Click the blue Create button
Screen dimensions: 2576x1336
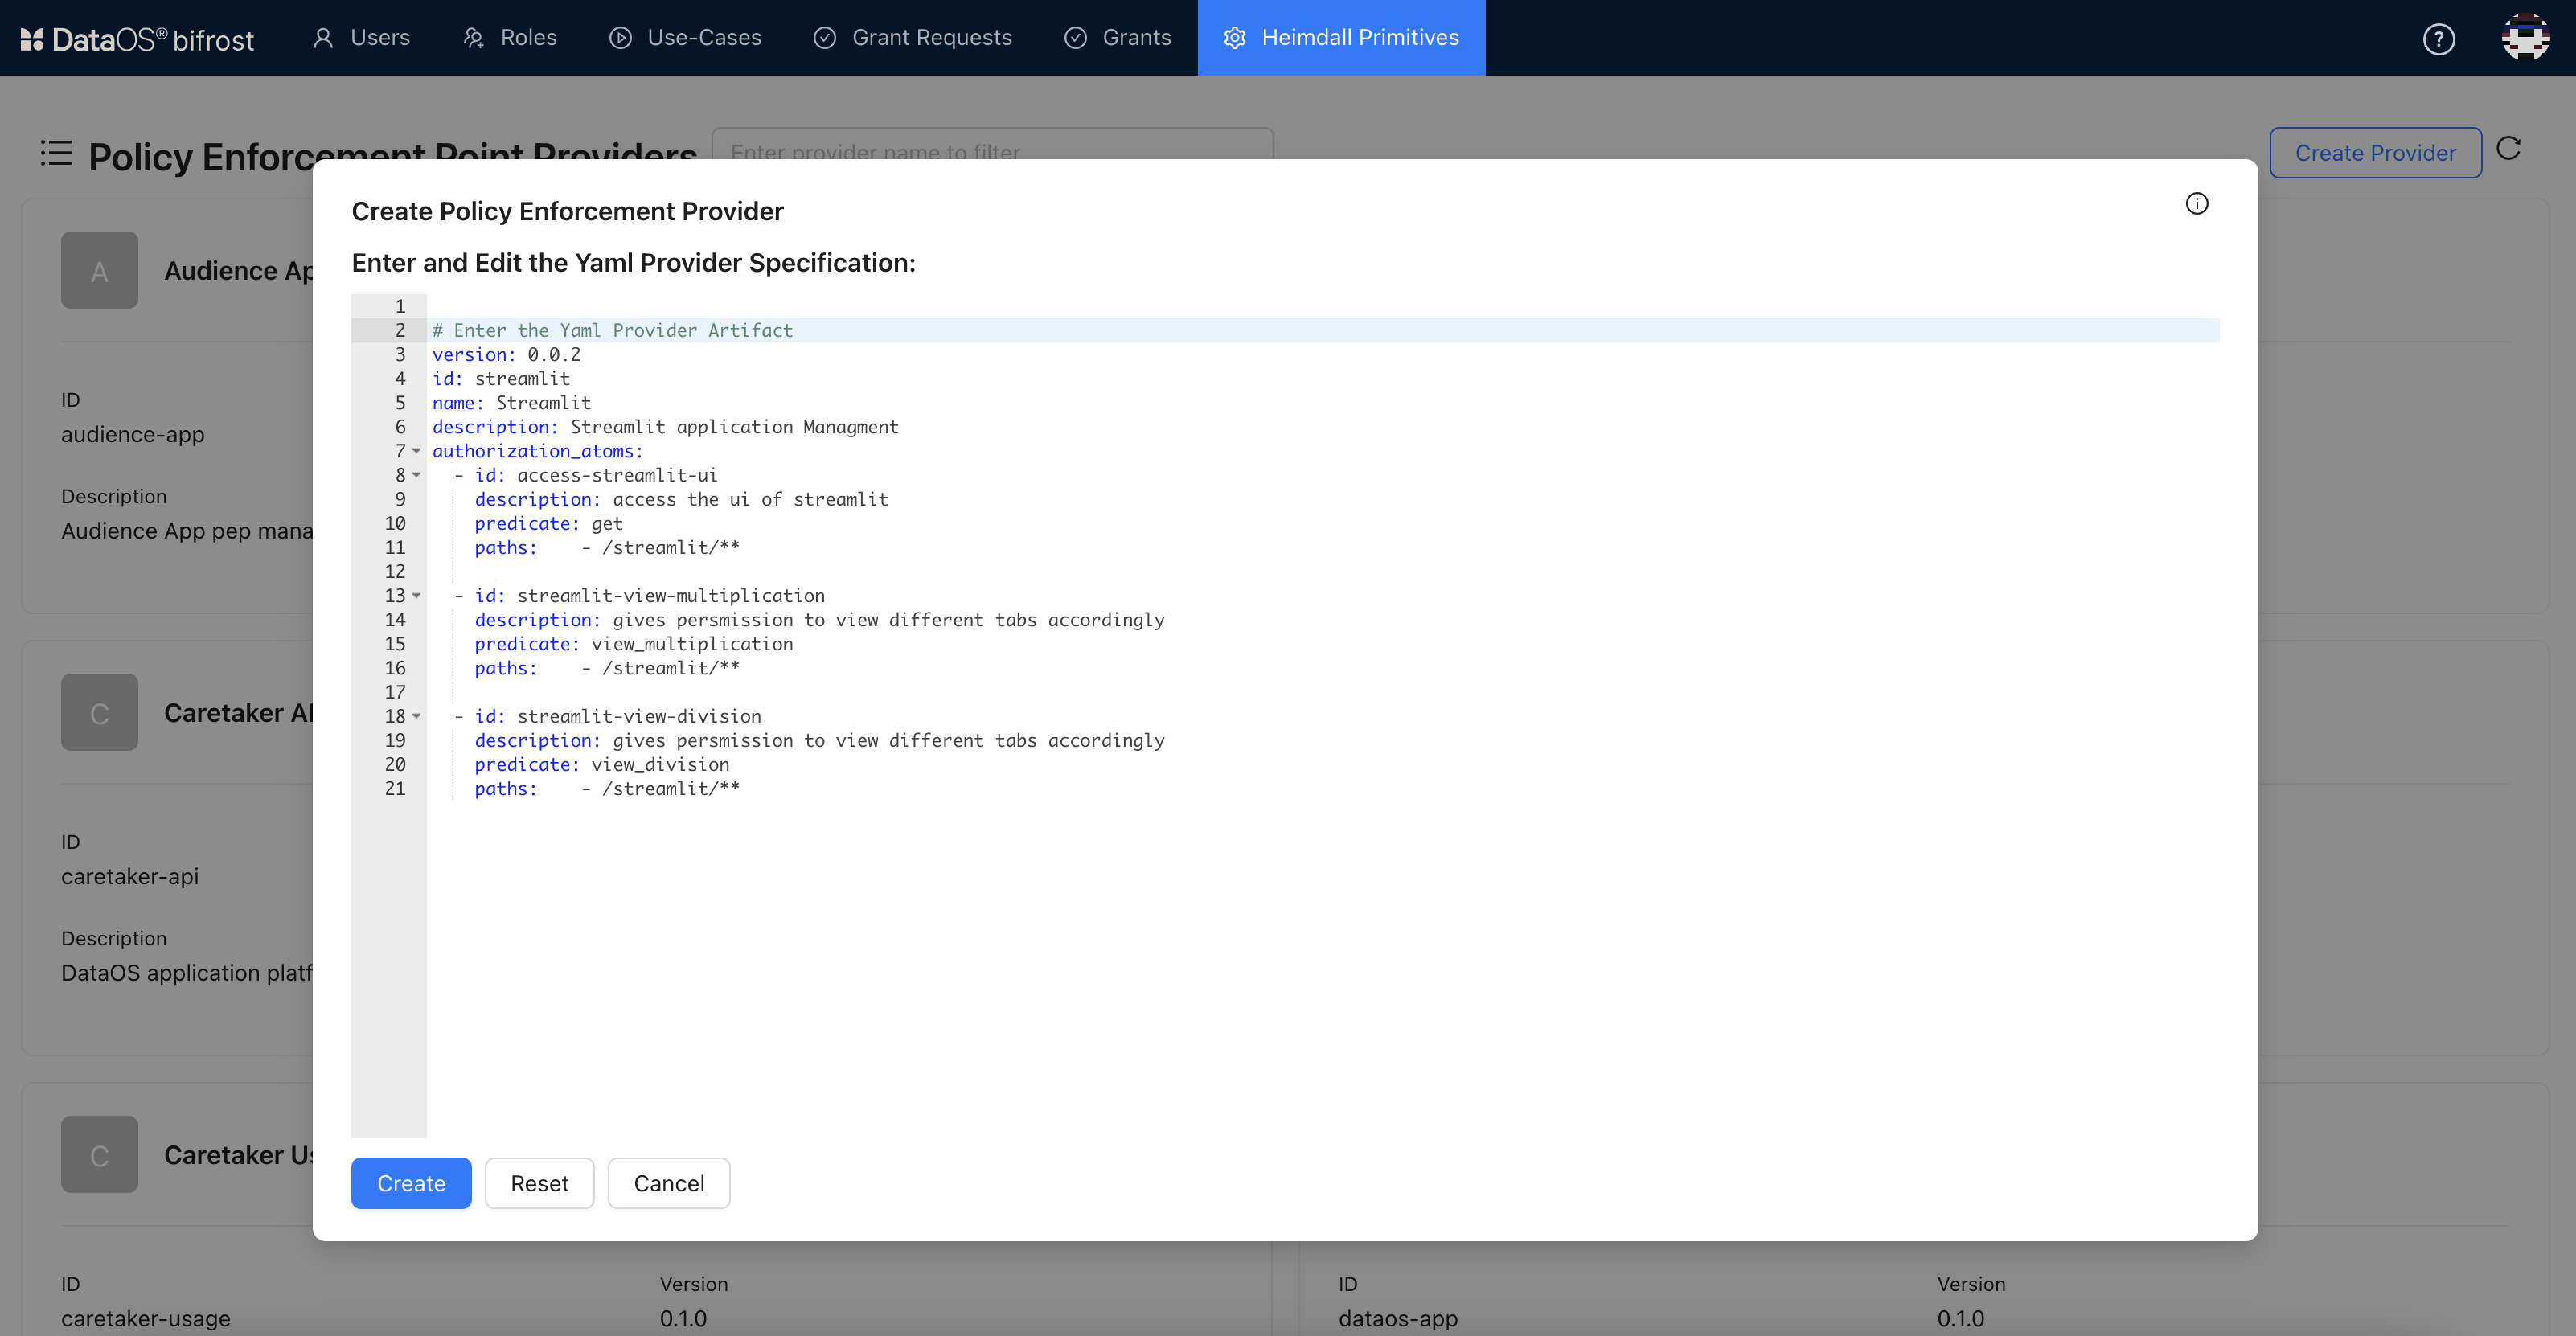pyautogui.click(x=411, y=1183)
